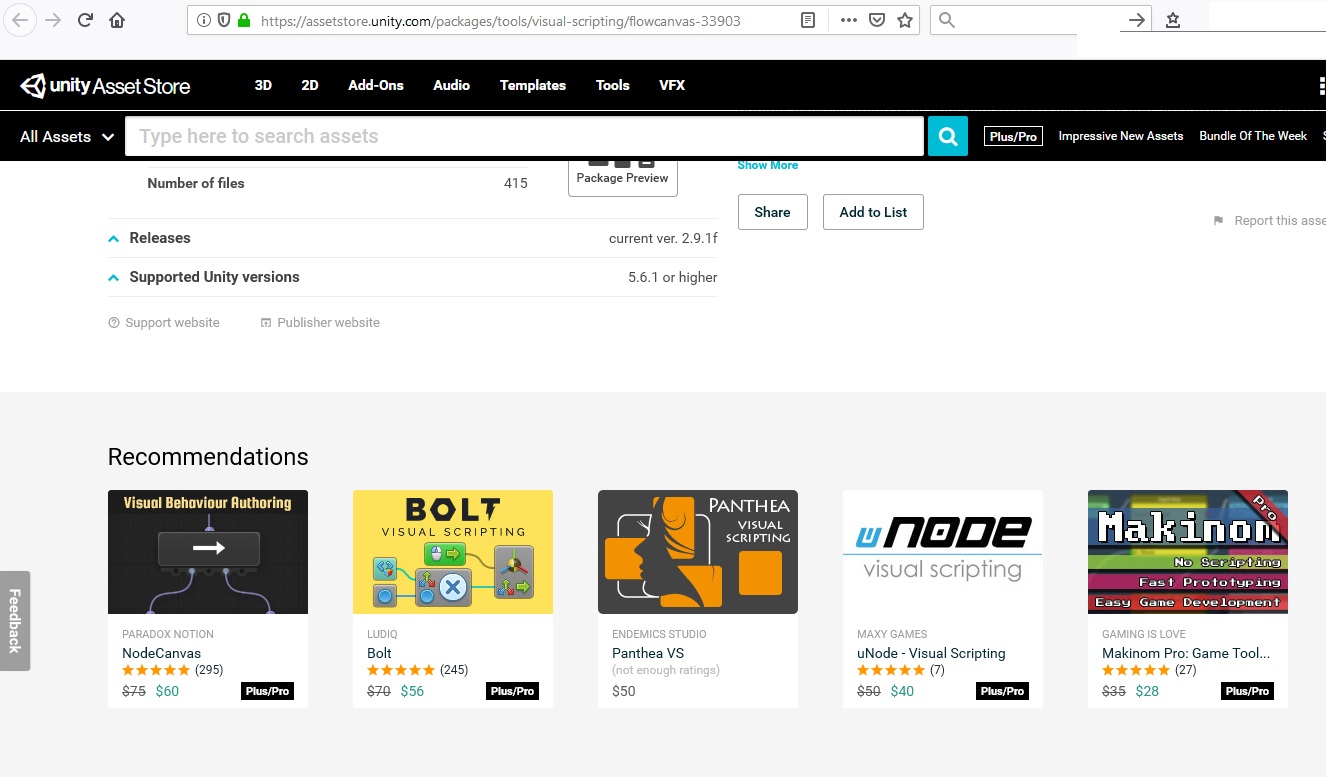Click the Makinom Pro: Game Tool title
This screenshot has height=779, width=1326.
1186,654
